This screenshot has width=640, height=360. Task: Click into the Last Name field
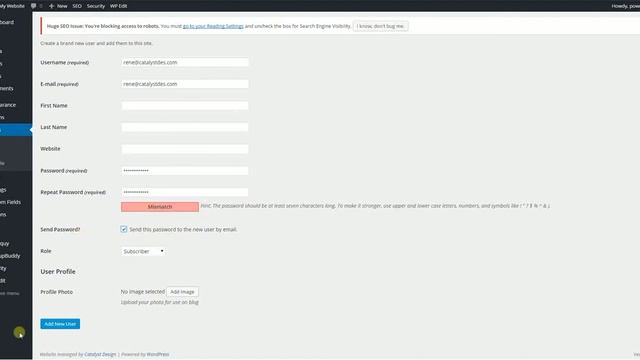pyautogui.click(x=184, y=127)
